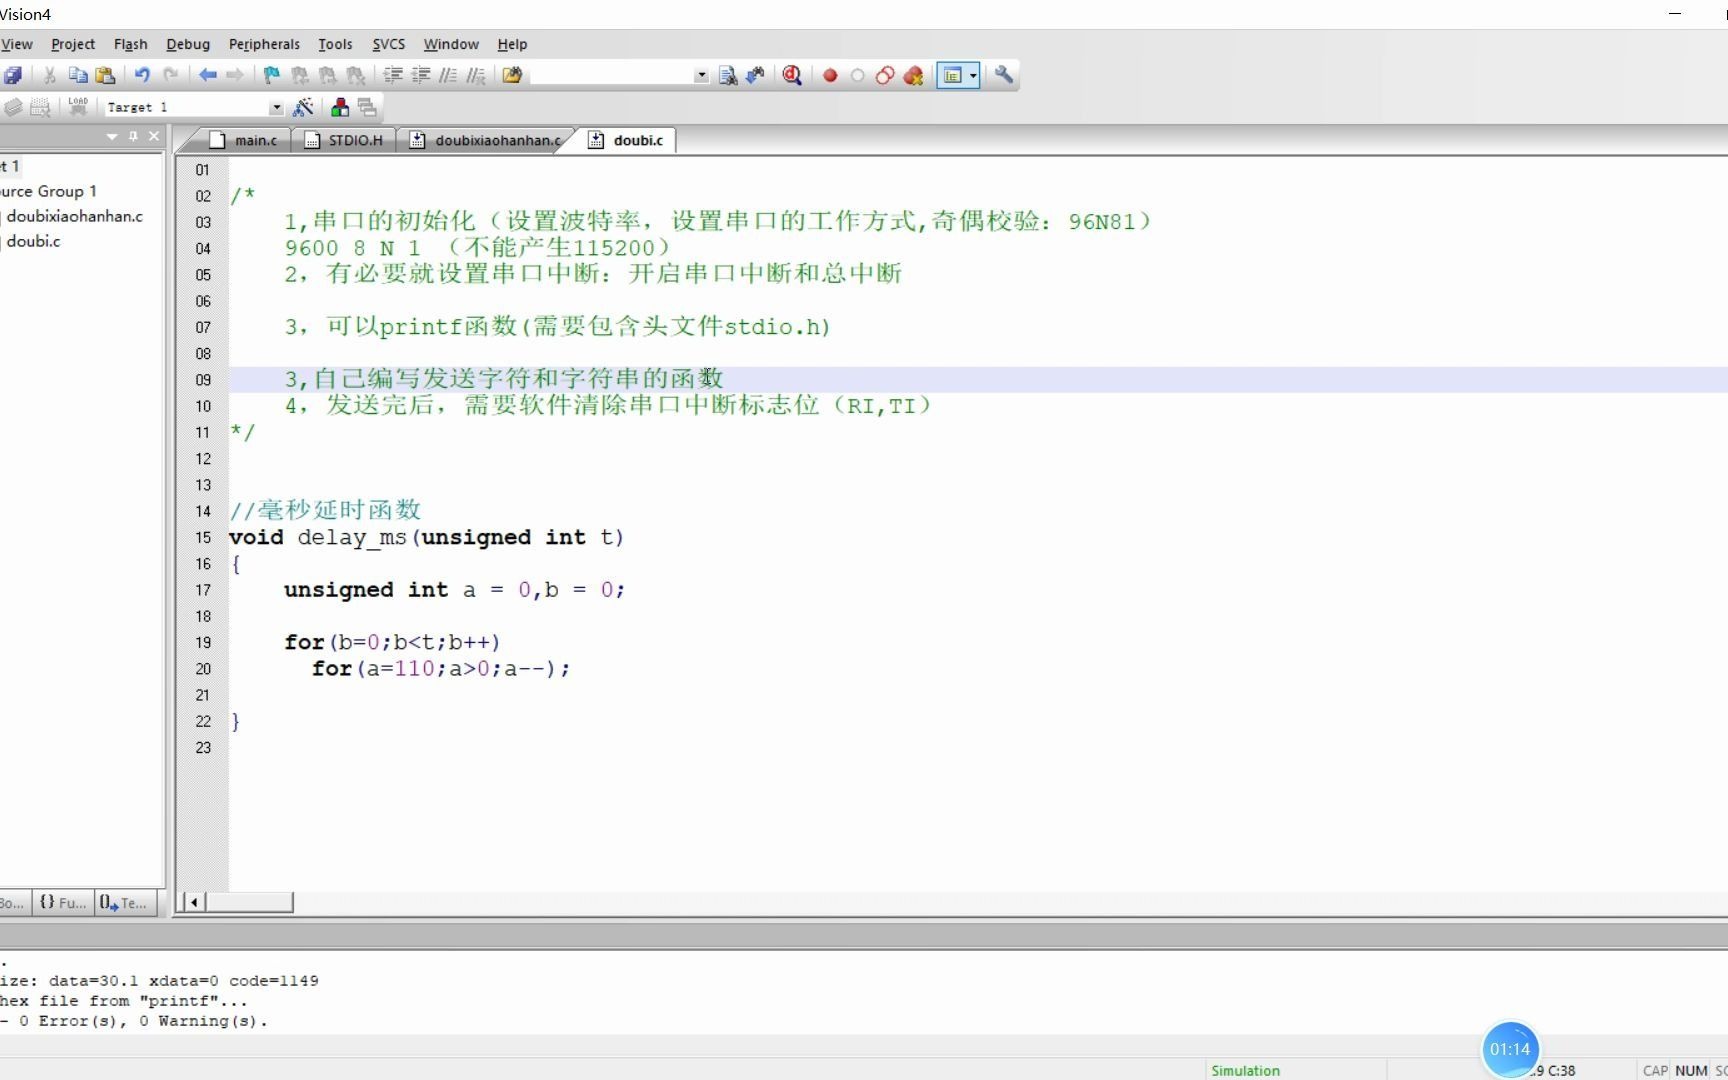Open Target Options magic wand icon

(303, 107)
